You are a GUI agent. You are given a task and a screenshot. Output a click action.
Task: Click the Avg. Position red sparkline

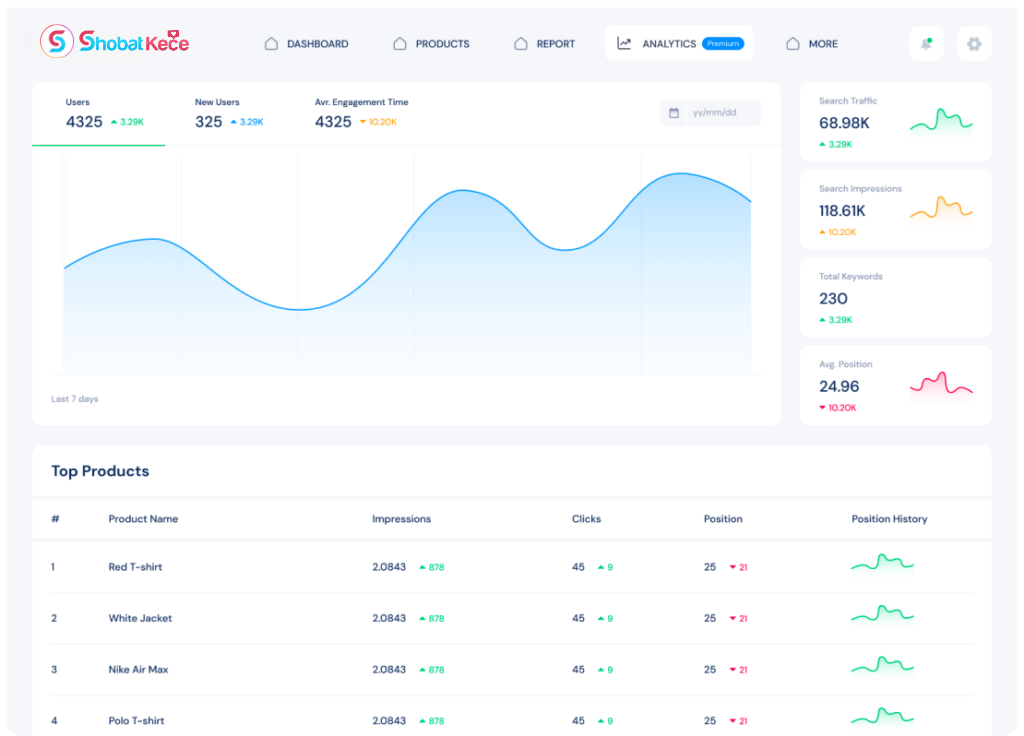(x=941, y=385)
